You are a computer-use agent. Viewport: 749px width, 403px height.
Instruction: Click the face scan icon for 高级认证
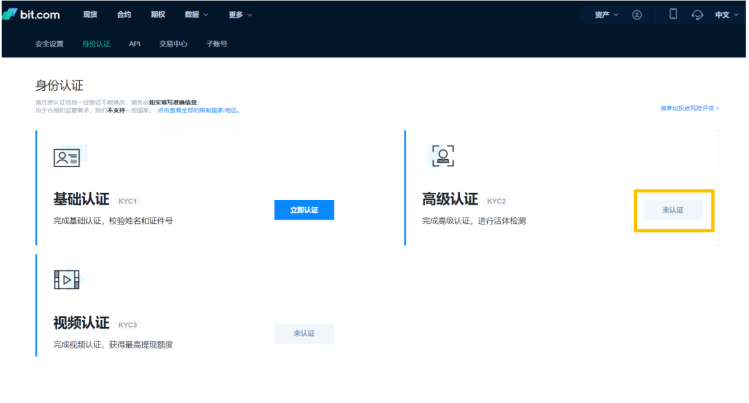442,155
